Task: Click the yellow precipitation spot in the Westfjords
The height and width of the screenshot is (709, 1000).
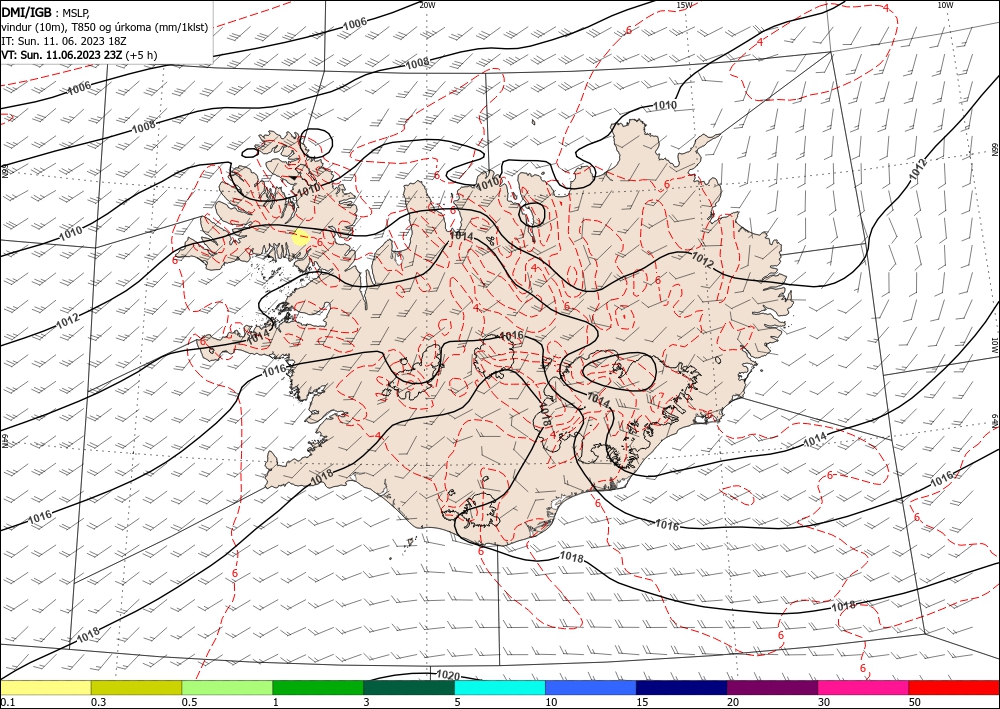Action: [x=300, y=238]
